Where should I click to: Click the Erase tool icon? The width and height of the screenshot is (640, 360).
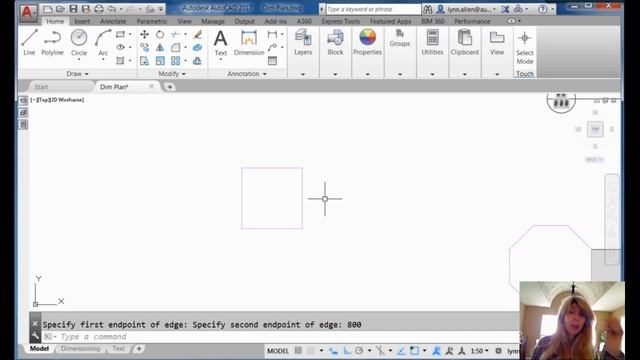tap(198, 34)
